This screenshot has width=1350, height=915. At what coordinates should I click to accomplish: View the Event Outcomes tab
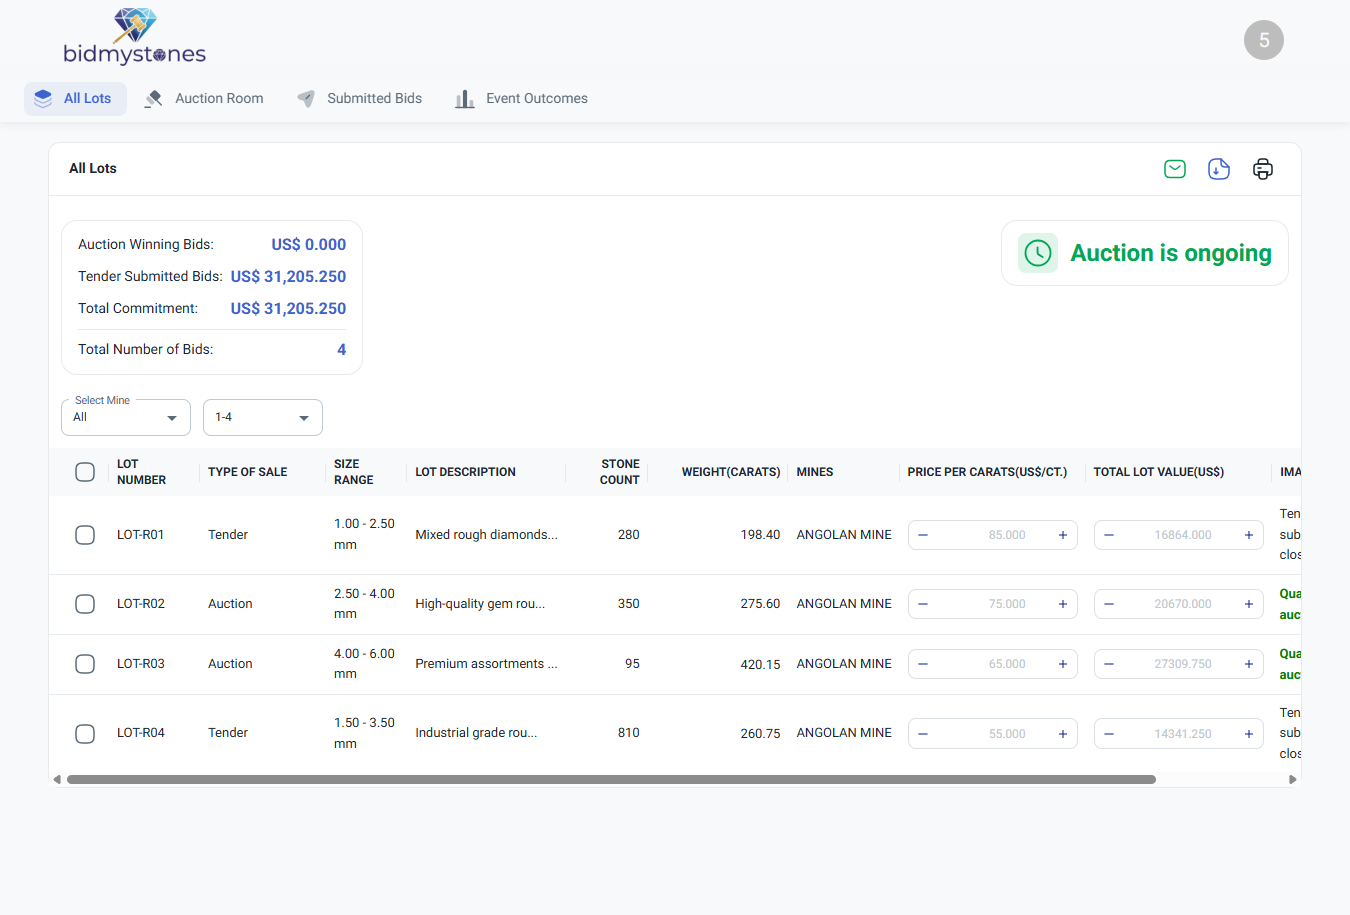(x=521, y=99)
